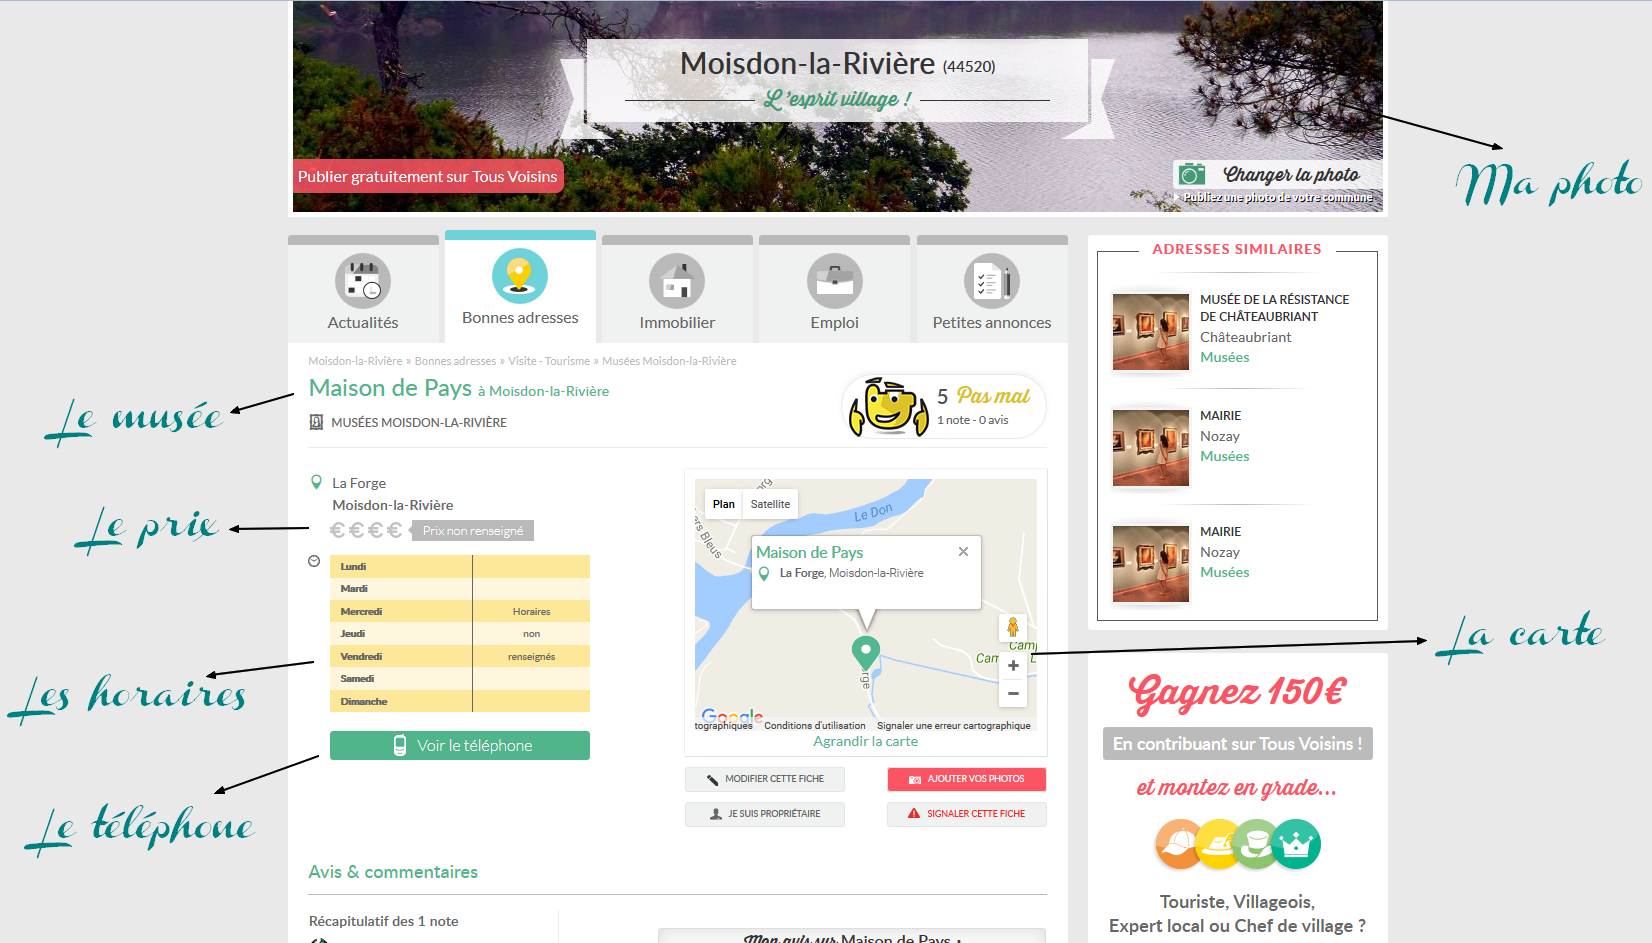This screenshot has height=943, width=1652.
Task: Click Je suis propriétaire button
Action: coord(765,814)
